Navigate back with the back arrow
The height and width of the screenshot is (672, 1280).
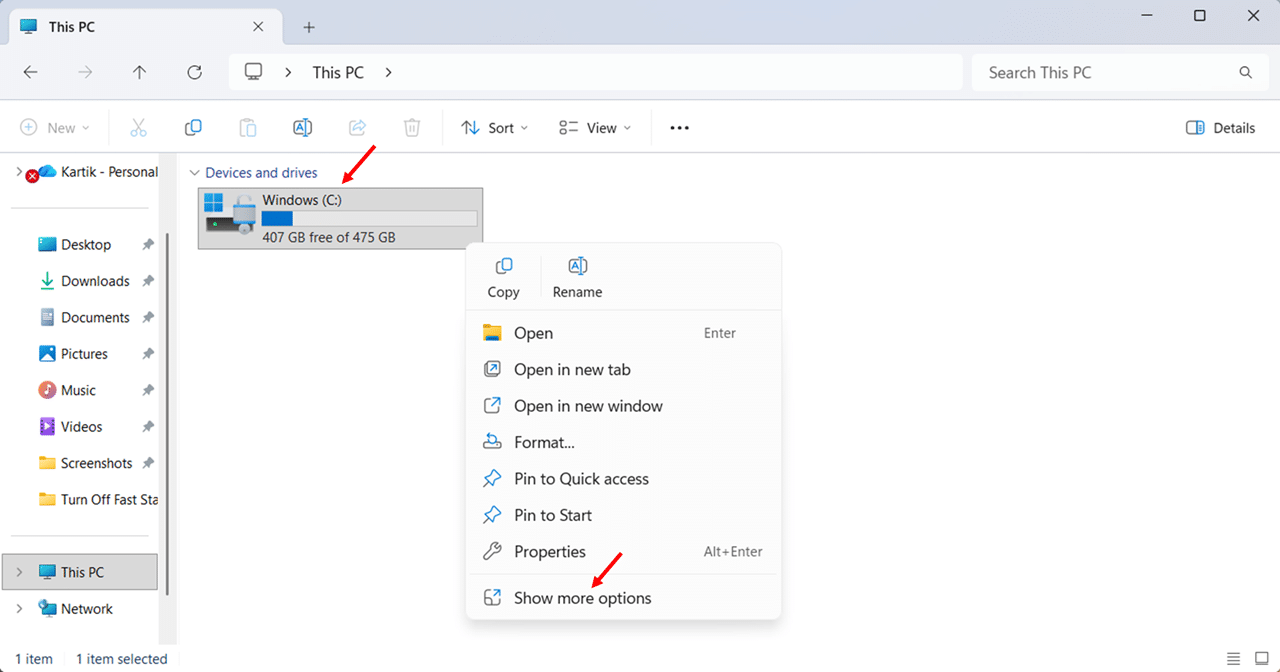[x=31, y=72]
